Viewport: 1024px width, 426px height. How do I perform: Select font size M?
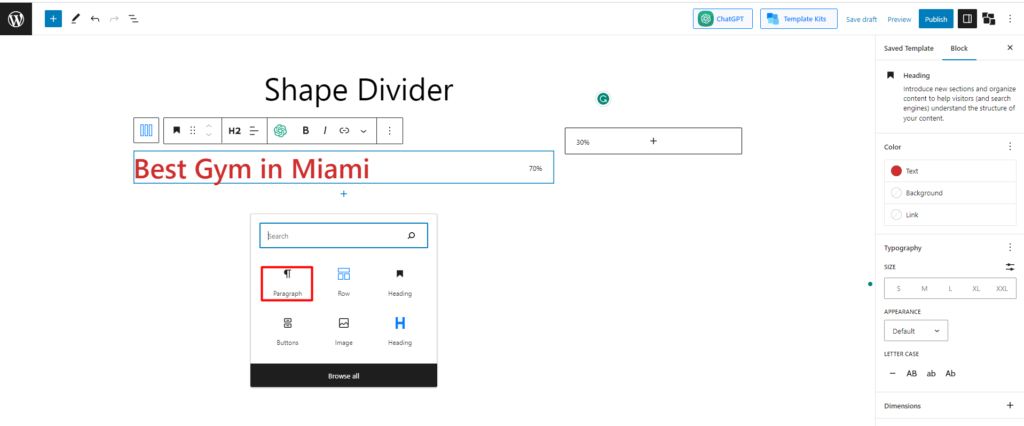coord(924,288)
